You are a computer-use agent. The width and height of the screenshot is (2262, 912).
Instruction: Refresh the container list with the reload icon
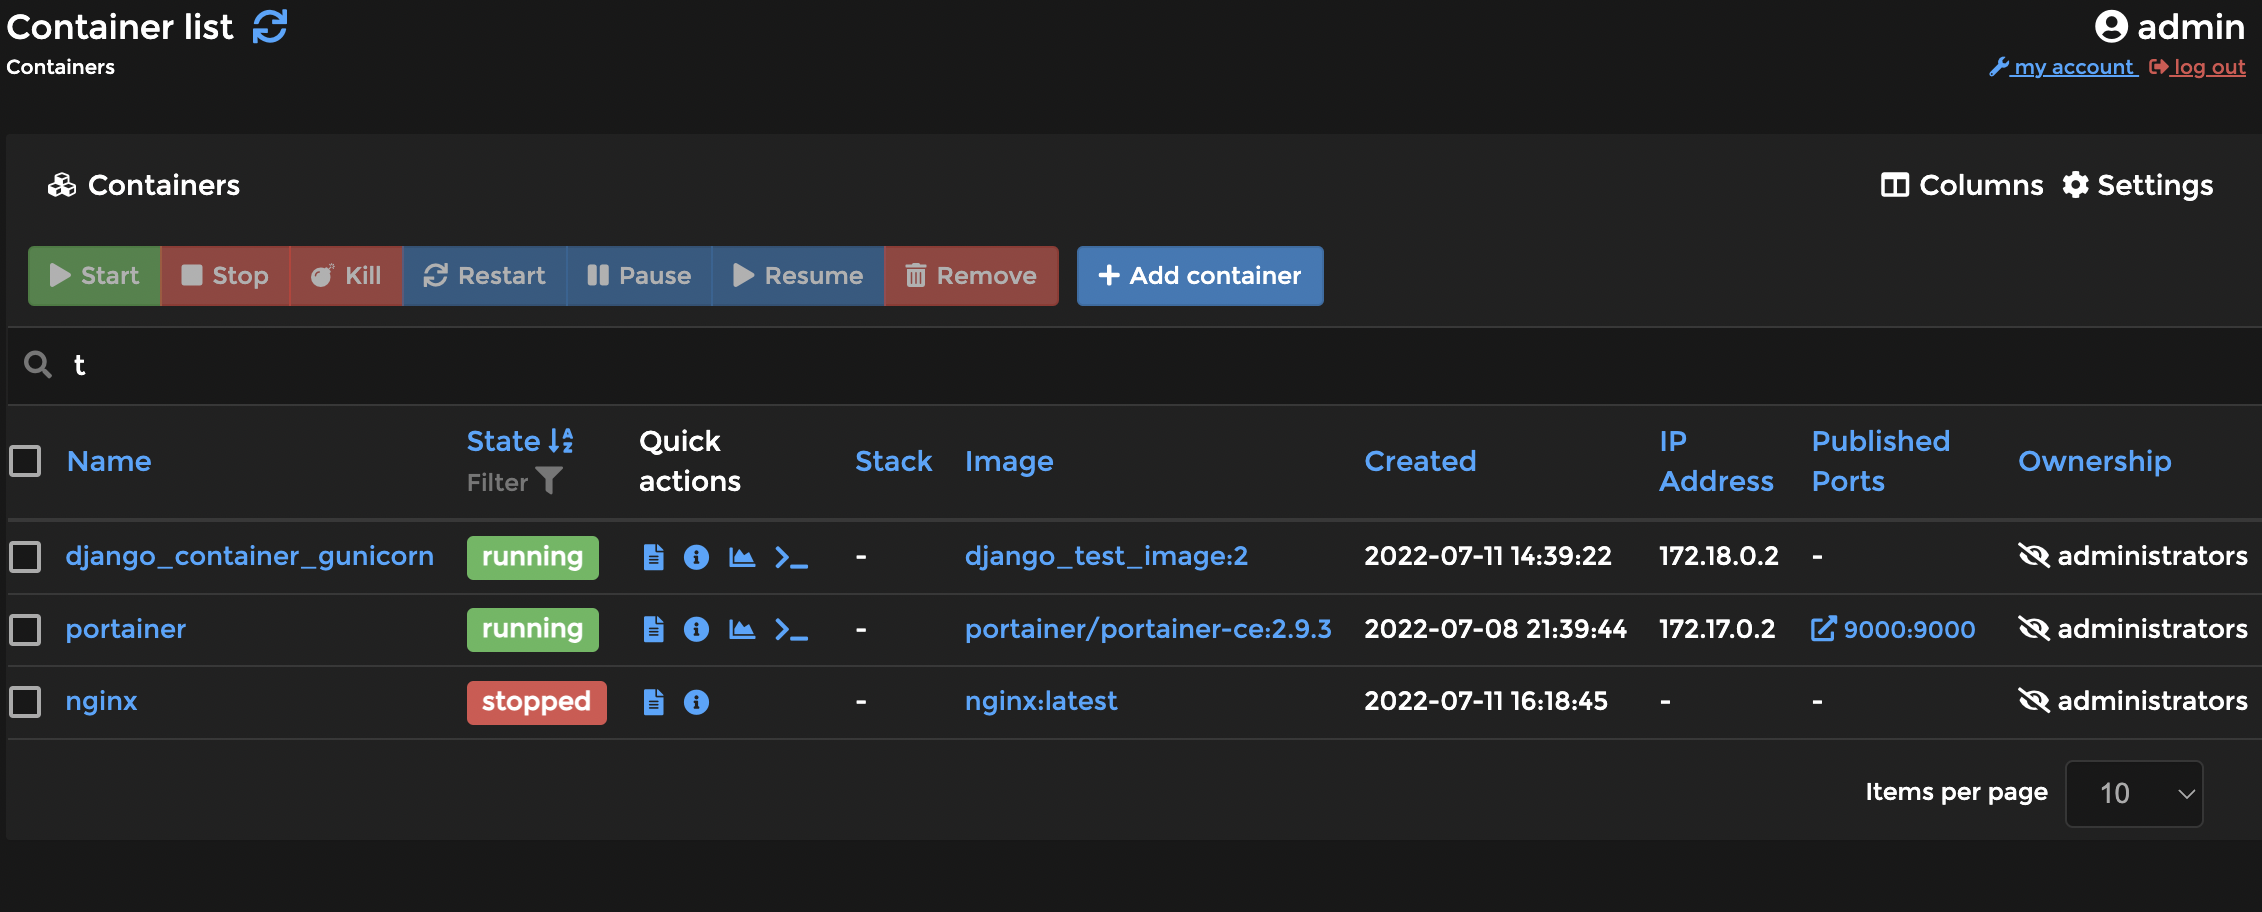270,27
